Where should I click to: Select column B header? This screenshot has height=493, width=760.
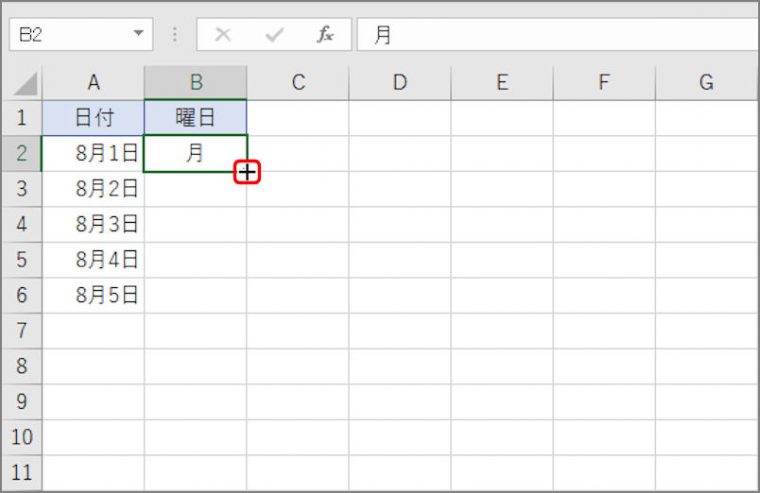coord(196,83)
